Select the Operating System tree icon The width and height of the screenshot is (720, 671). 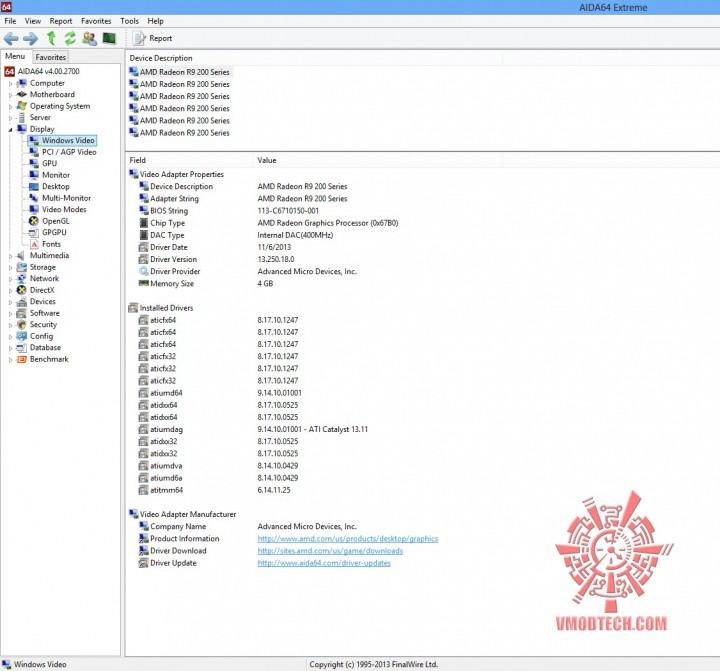[x=22, y=106]
